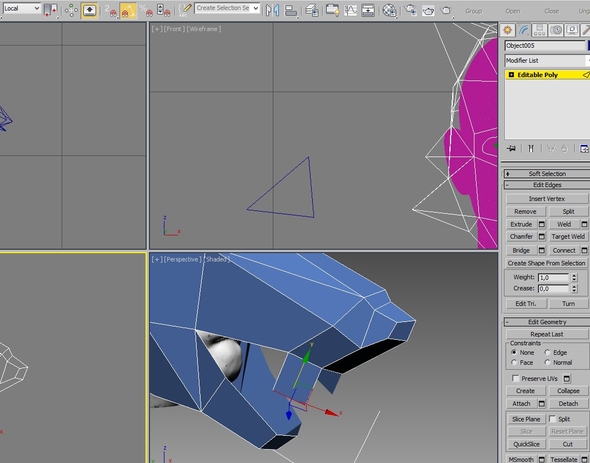Screen dimensions: 590x463
Task: Open the Render Setup icon
Action: pyautogui.click(x=411, y=10)
